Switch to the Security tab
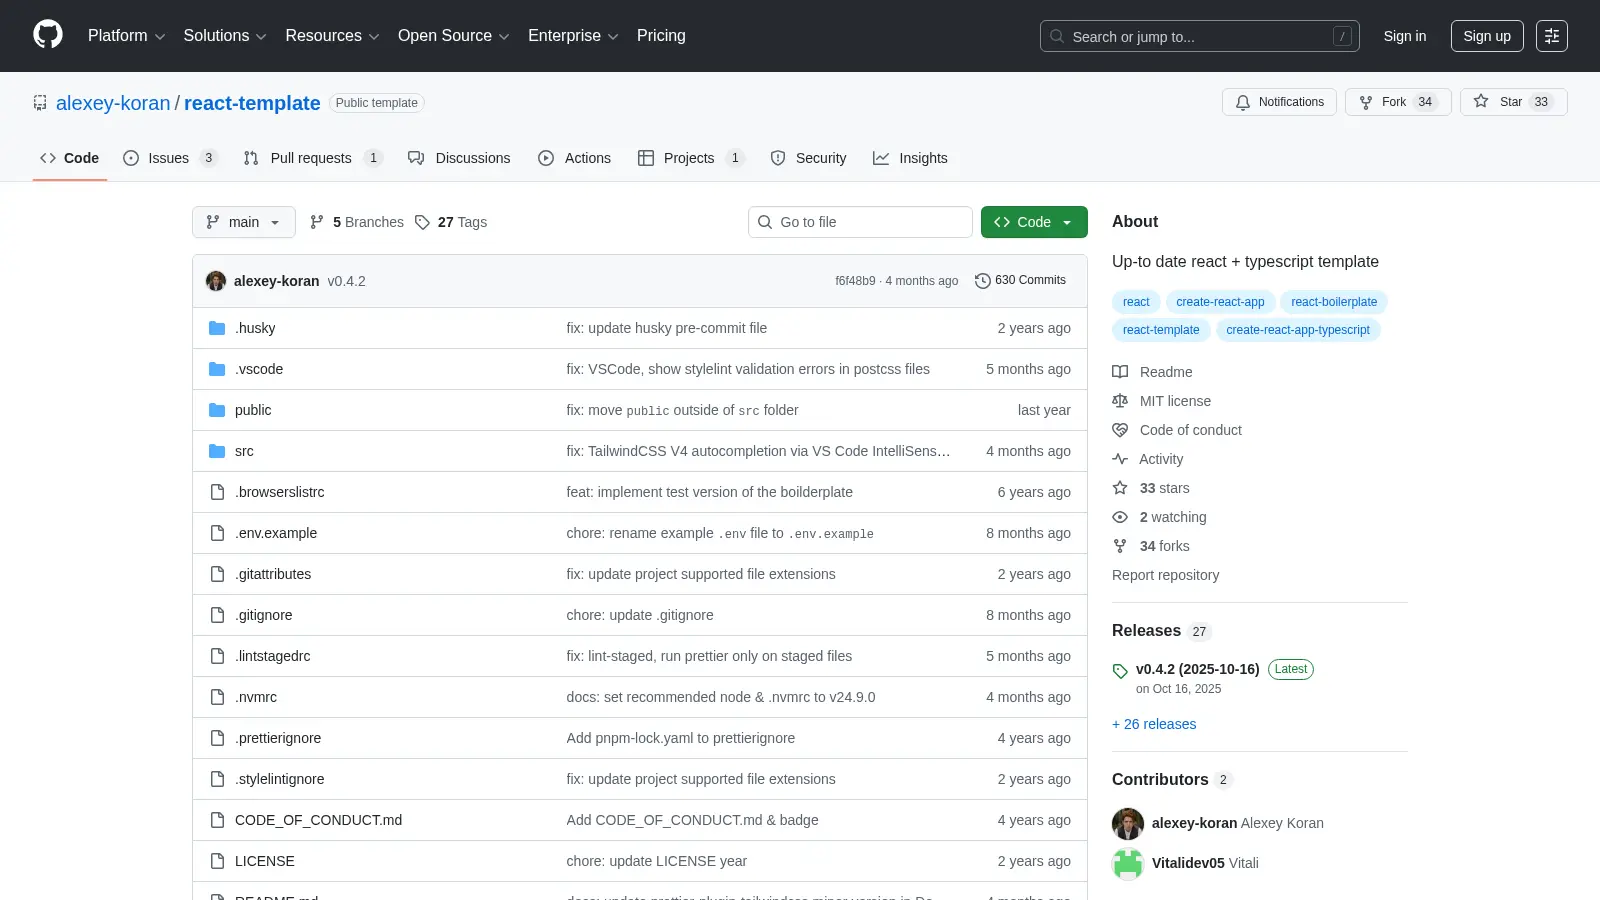1600x900 pixels. (x=808, y=158)
